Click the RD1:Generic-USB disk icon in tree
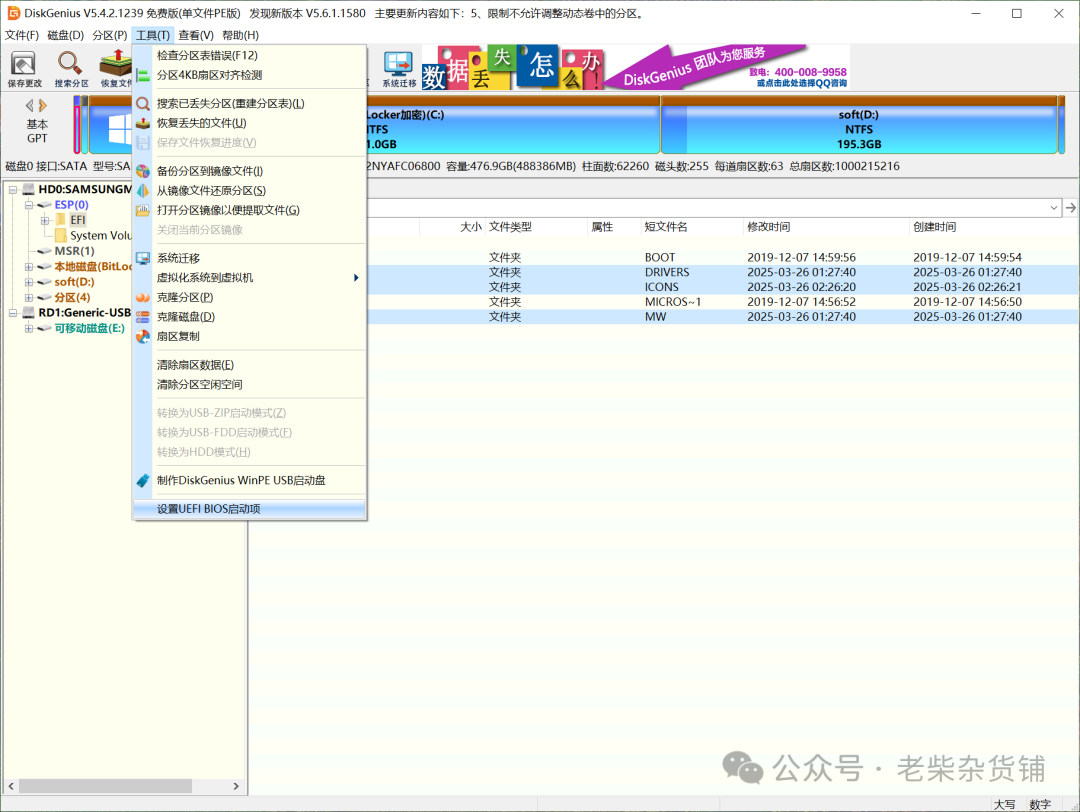Screen dimensions: 1080x812 point(28,313)
